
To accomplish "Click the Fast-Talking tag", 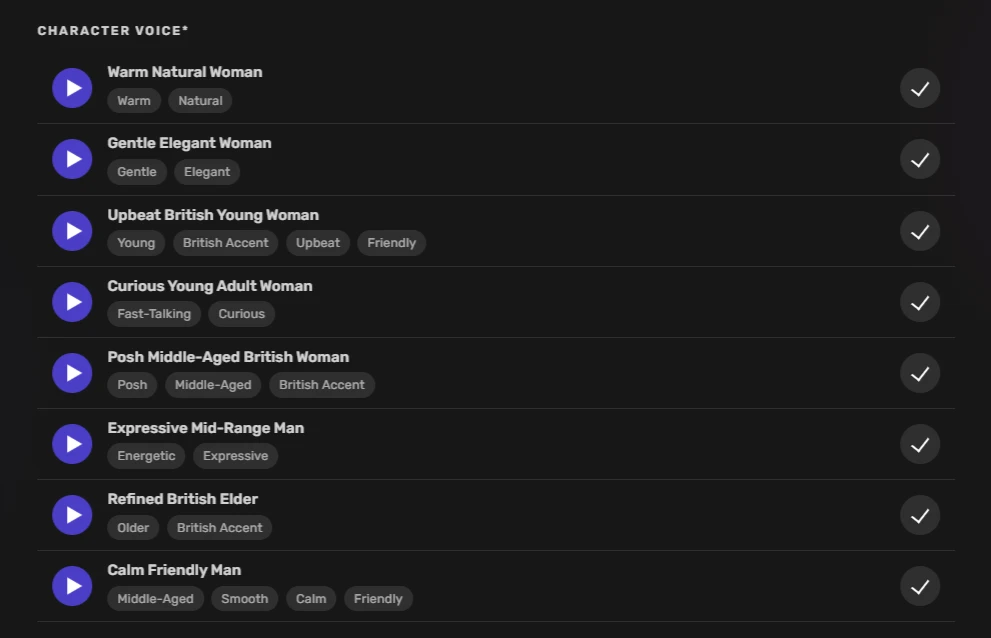I will click(154, 314).
